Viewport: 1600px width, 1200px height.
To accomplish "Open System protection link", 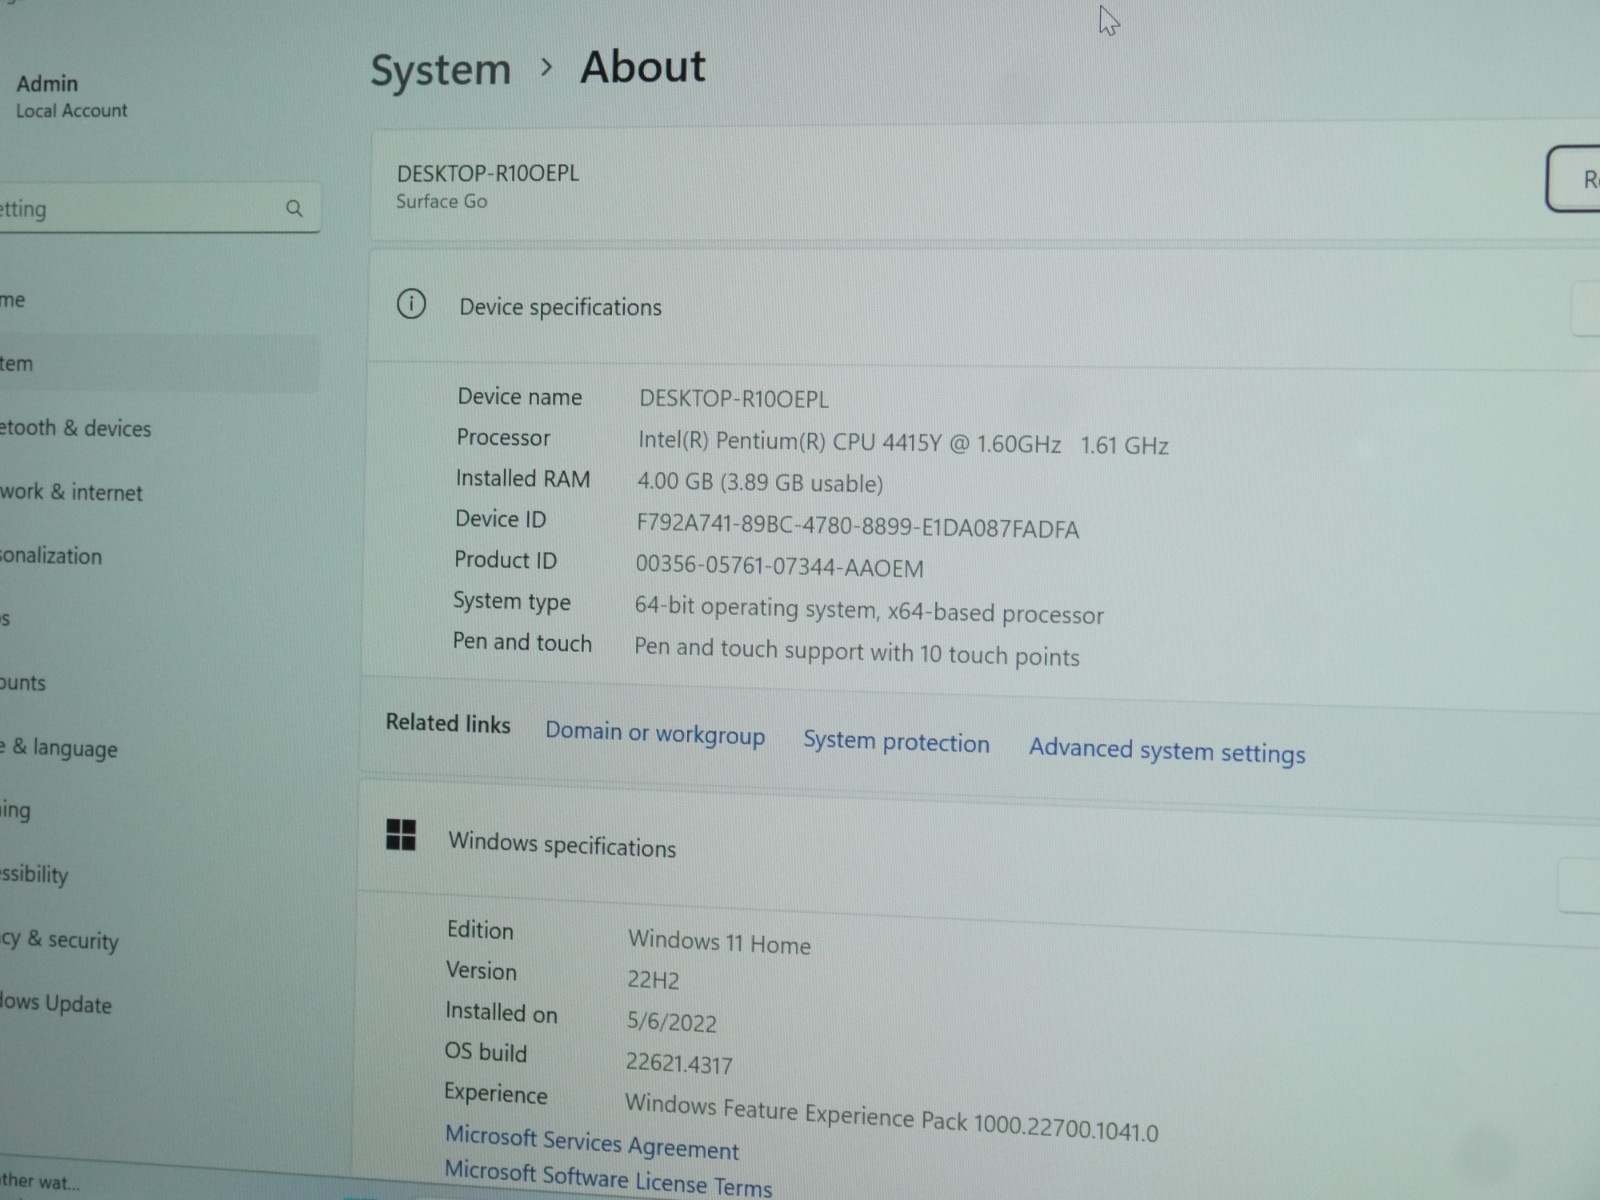I will point(896,742).
